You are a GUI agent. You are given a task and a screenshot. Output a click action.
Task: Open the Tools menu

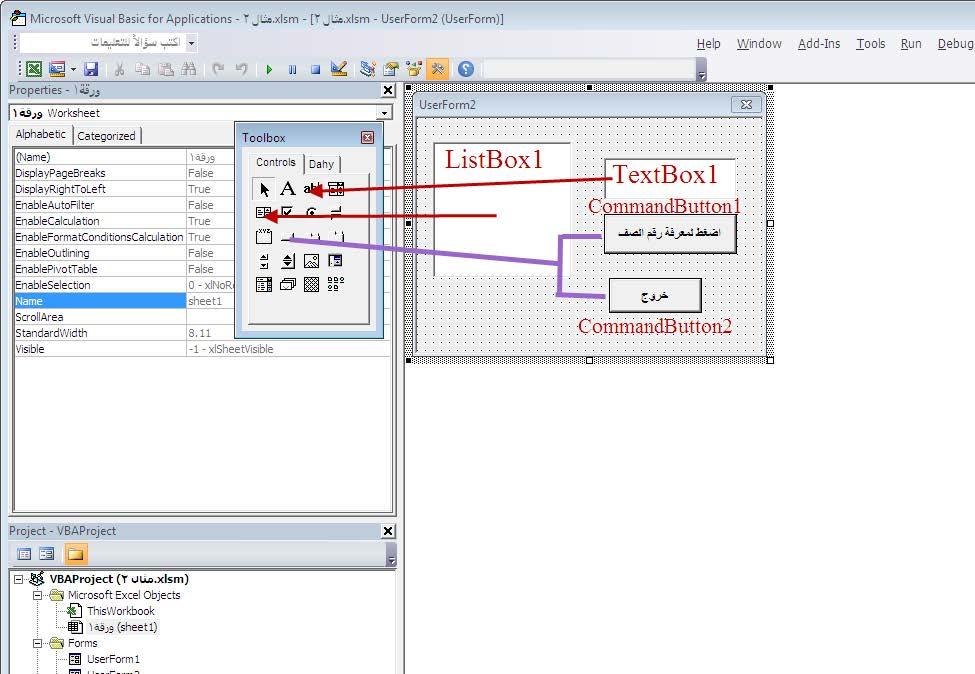pos(871,44)
